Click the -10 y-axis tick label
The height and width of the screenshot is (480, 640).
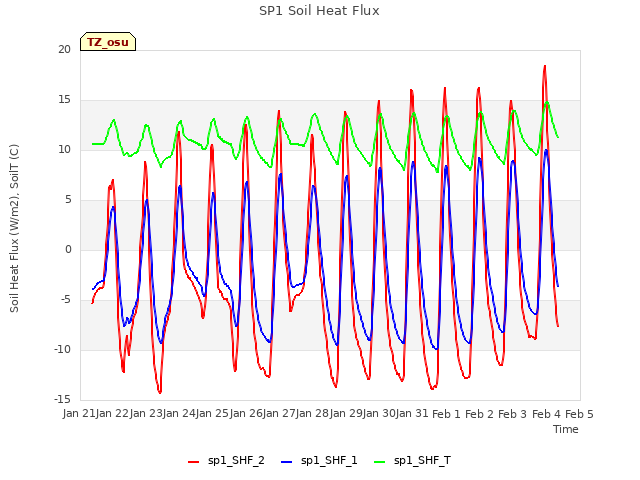(62, 349)
